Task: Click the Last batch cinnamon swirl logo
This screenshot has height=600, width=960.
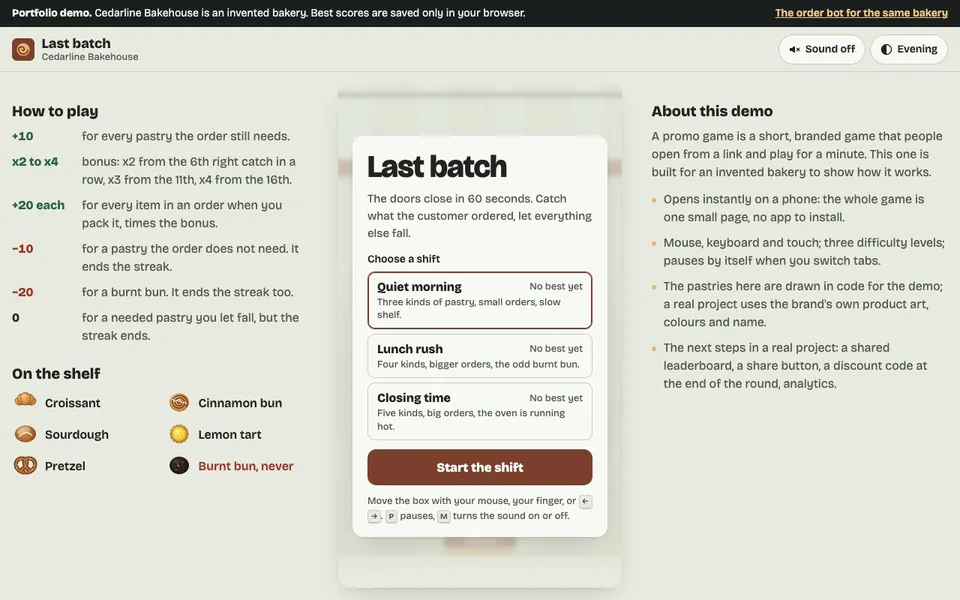Action: 23,49
